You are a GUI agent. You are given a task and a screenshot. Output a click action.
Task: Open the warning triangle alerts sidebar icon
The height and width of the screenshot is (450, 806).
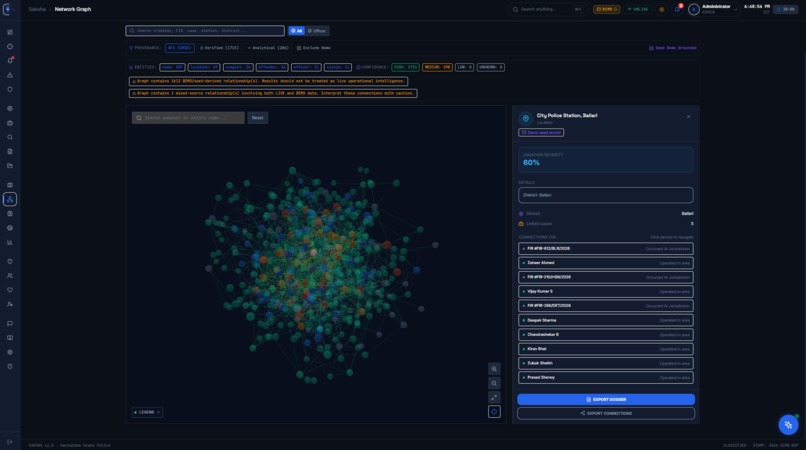(x=10, y=75)
